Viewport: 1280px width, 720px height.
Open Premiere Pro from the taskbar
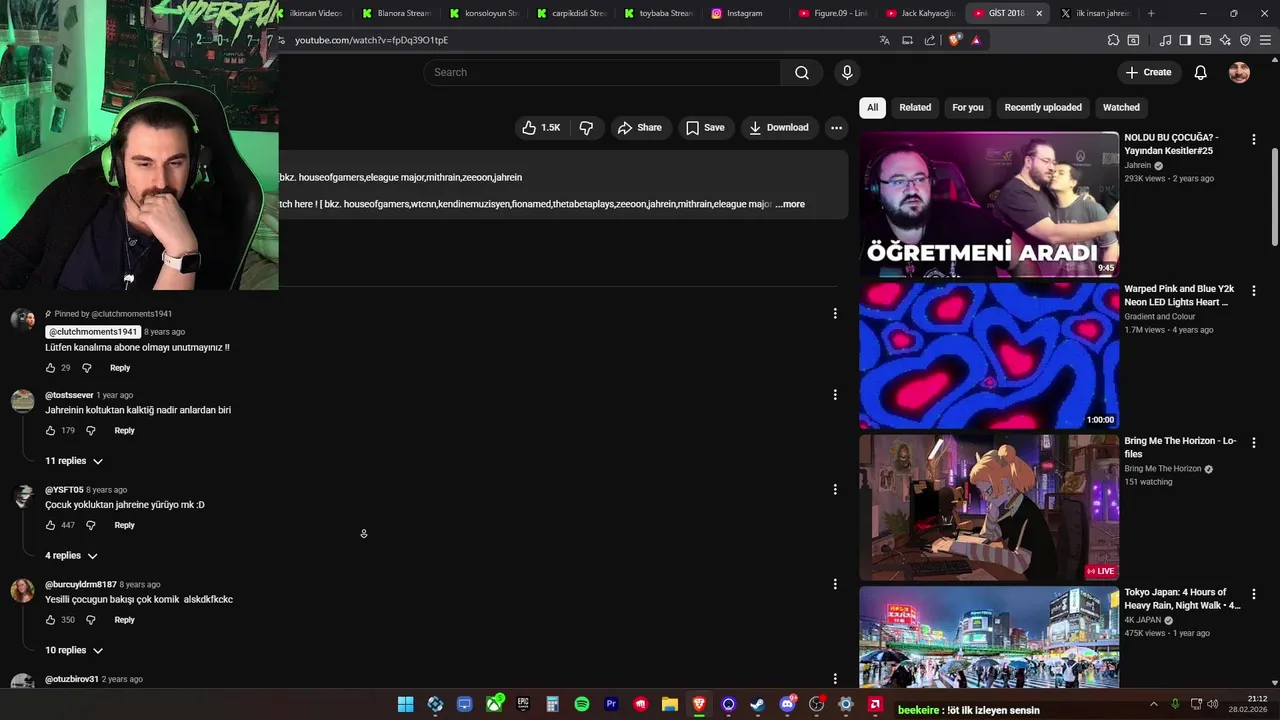pos(611,704)
